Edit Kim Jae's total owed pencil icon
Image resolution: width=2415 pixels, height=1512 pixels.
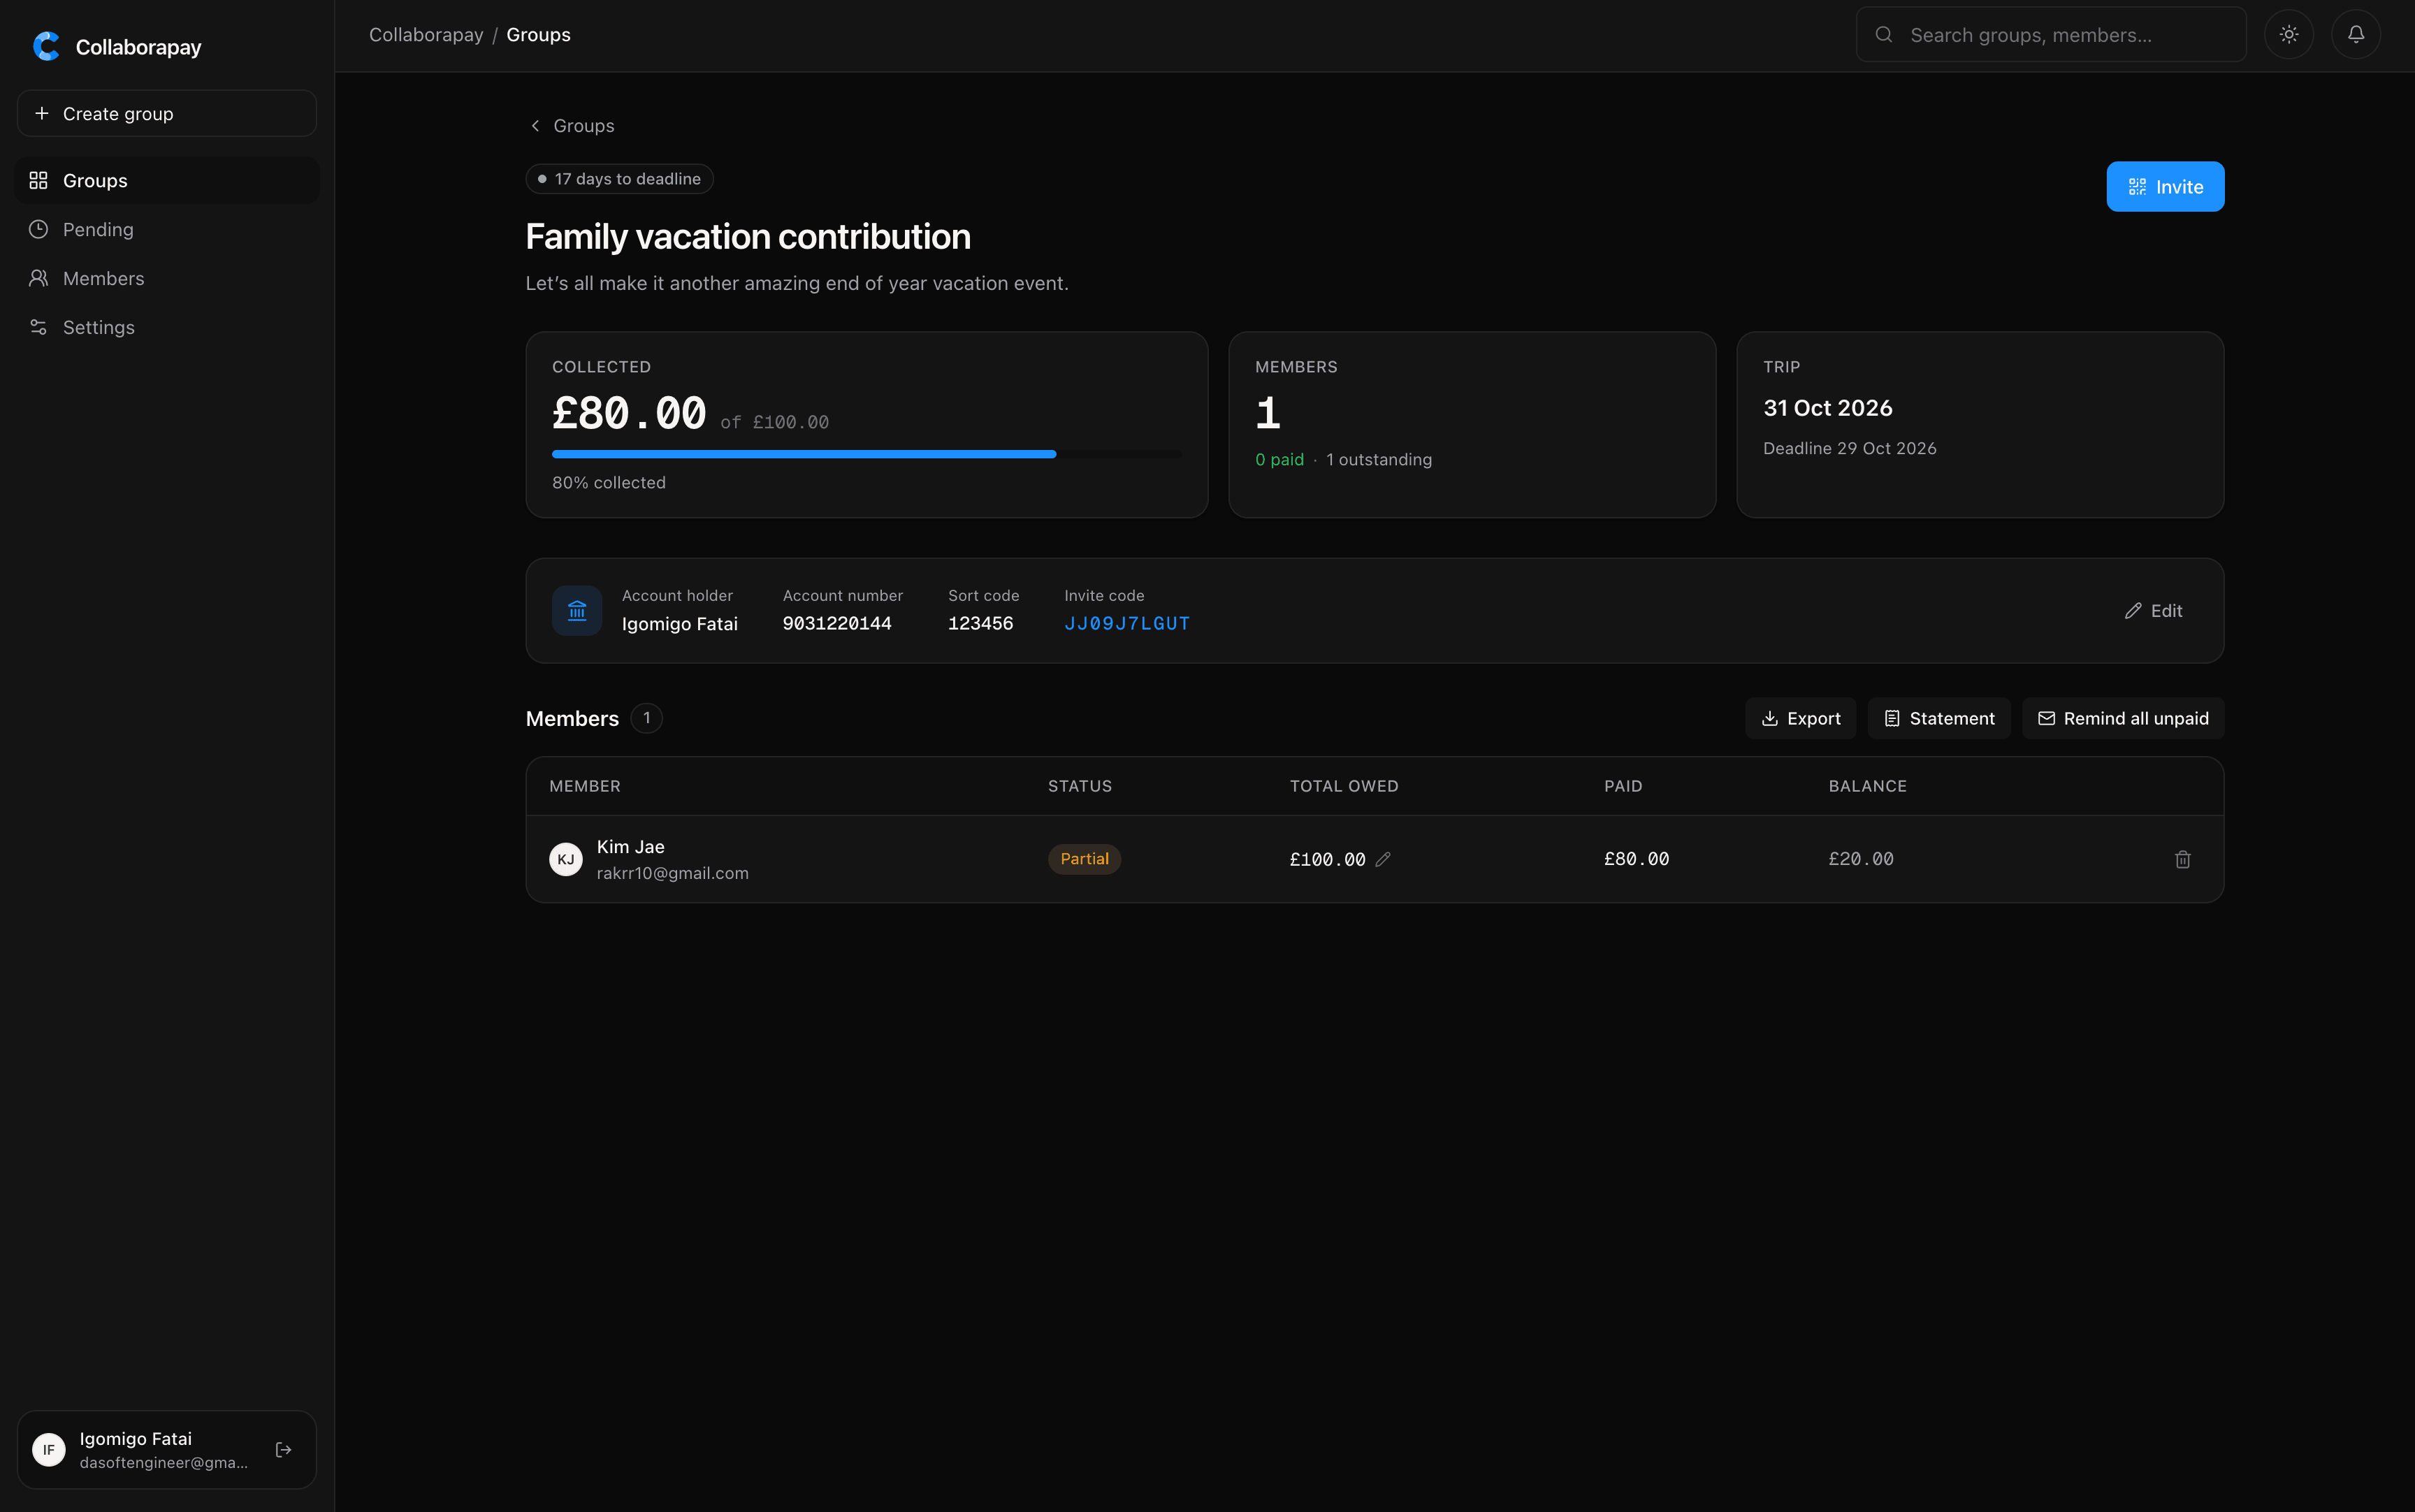coord(1383,860)
